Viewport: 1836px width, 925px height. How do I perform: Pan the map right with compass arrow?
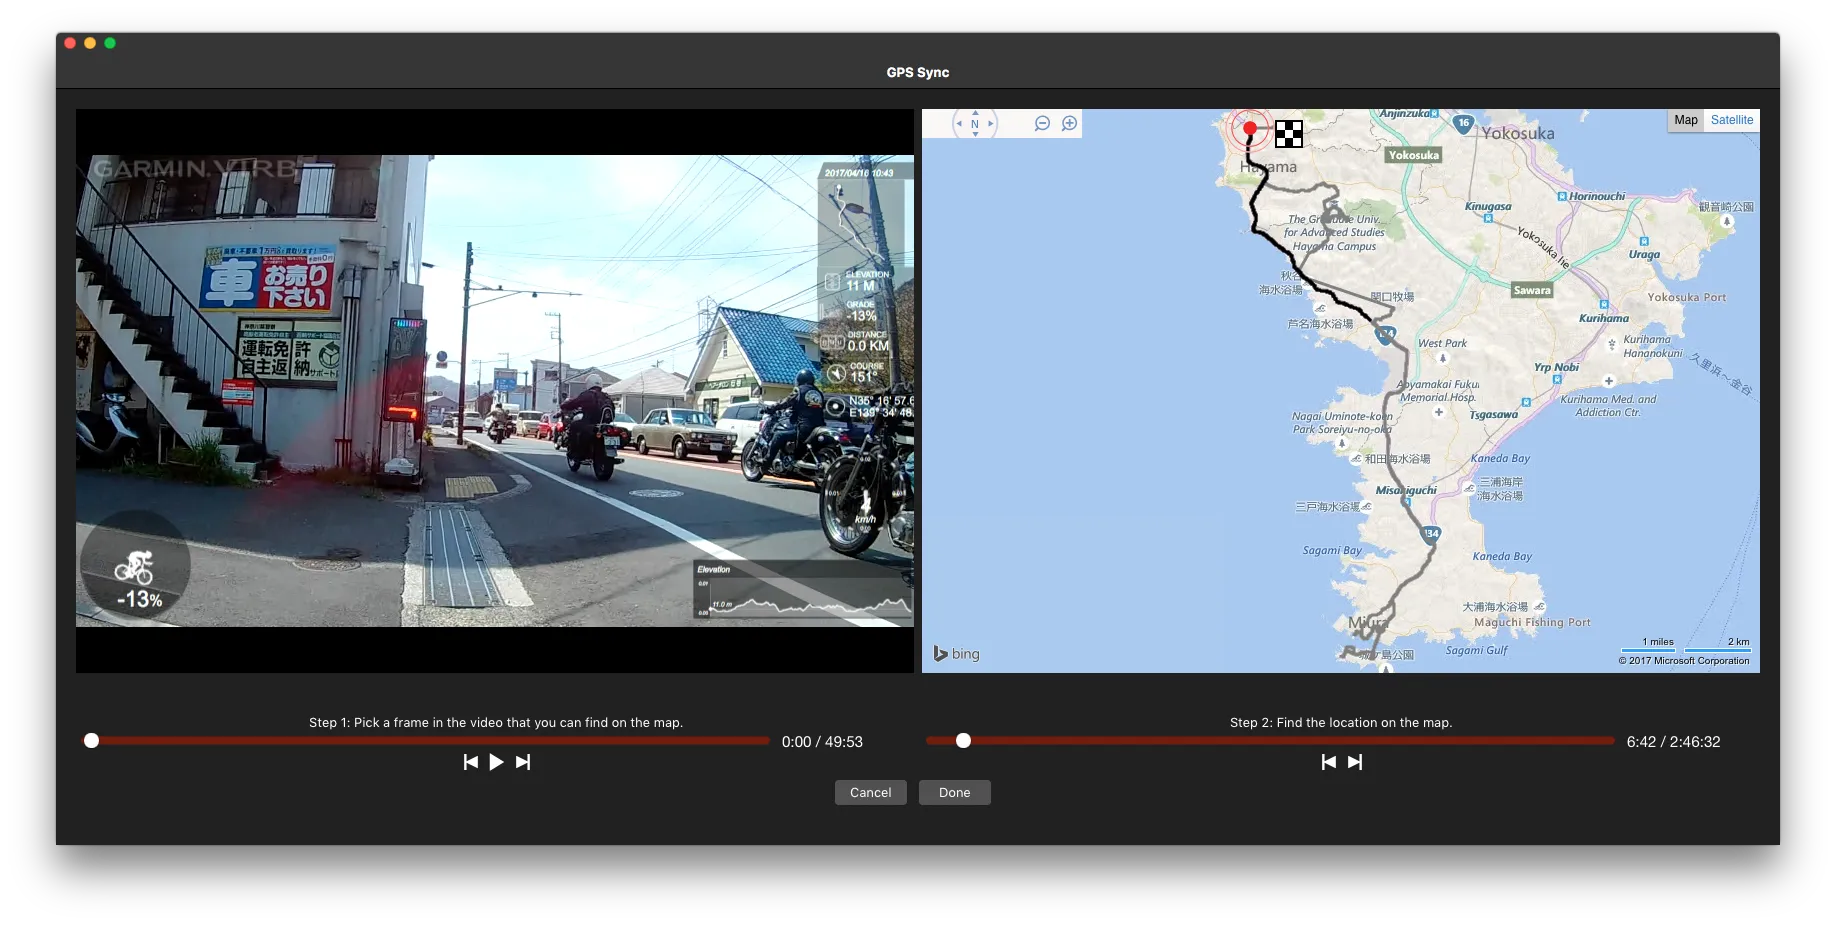pos(991,124)
